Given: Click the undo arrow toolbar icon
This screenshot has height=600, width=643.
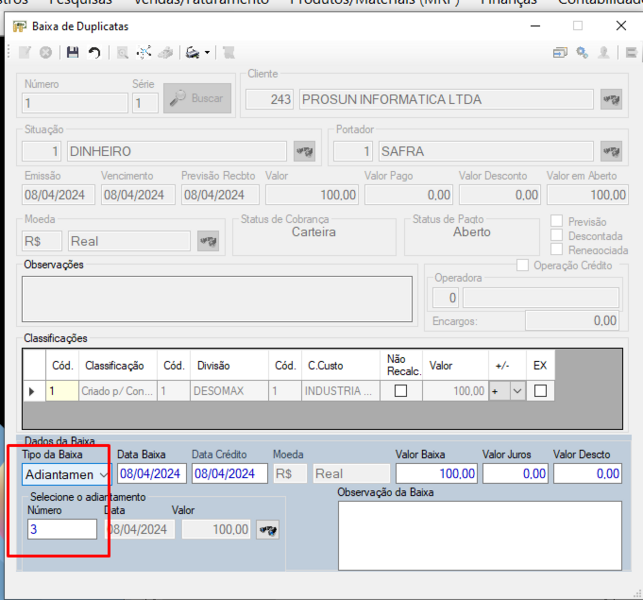Looking at the screenshot, I should point(95,52).
